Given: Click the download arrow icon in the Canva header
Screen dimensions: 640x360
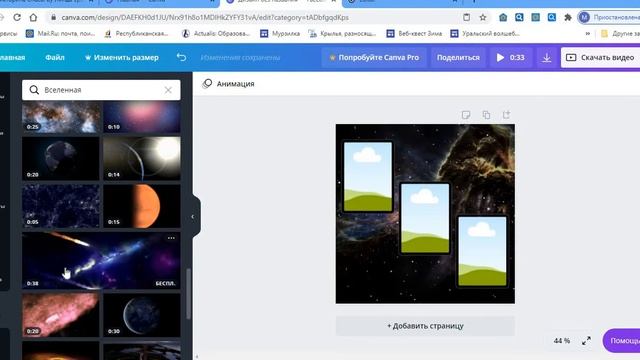Looking at the screenshot, I should point(547,58).
